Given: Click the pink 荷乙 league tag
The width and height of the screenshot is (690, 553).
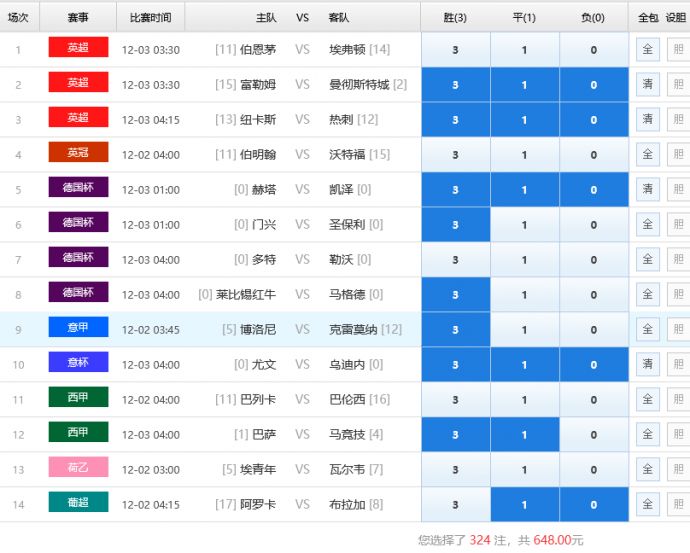Looking at the screenshot, I should click(78, 468).
